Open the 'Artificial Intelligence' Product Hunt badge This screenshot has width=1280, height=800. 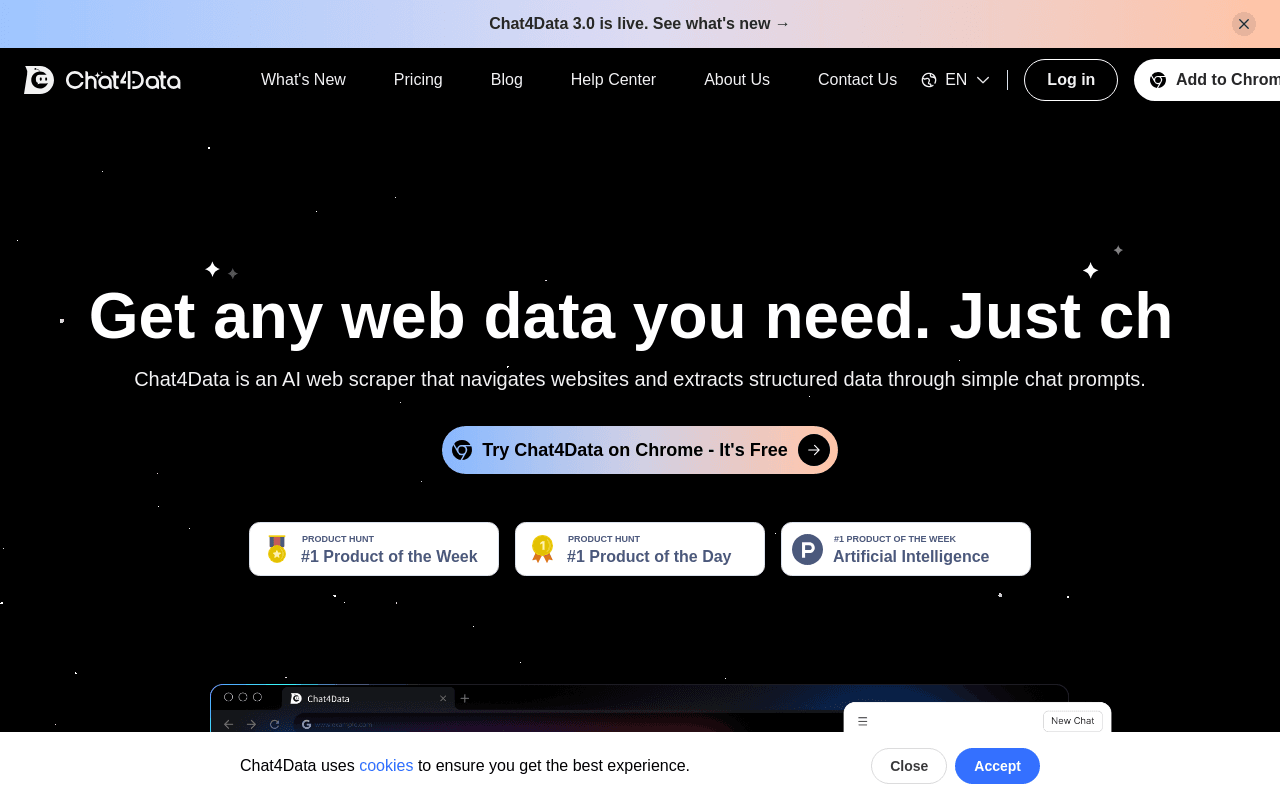906,549
